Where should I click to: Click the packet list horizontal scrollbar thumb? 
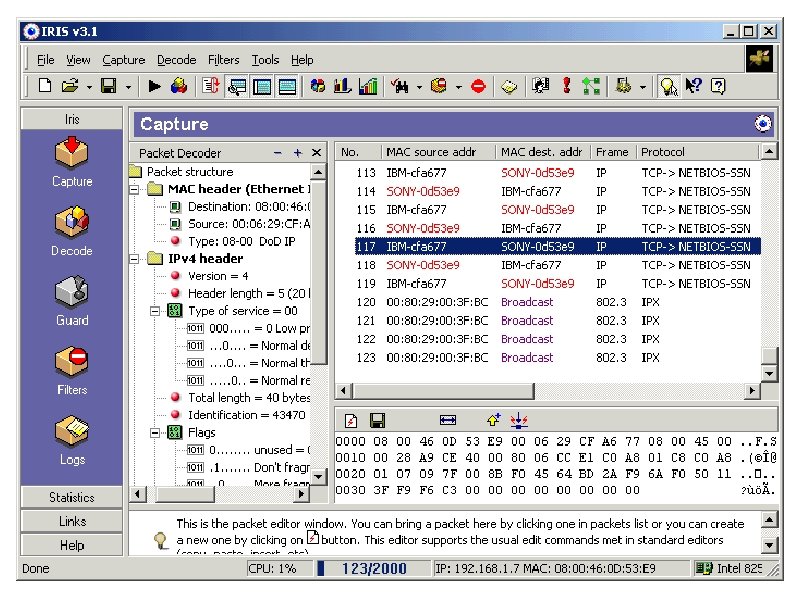point(443,391)
